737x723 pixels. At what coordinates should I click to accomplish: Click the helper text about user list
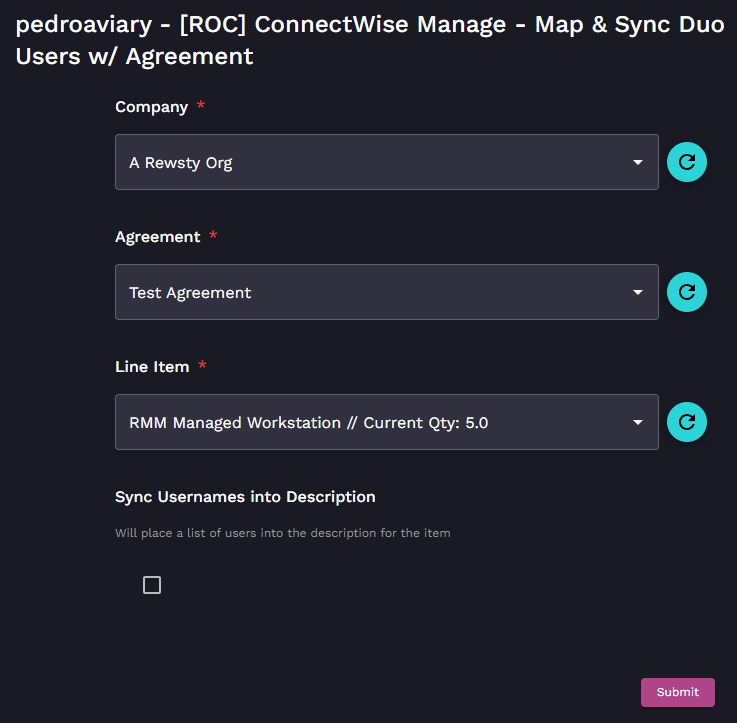coord(282,533)
